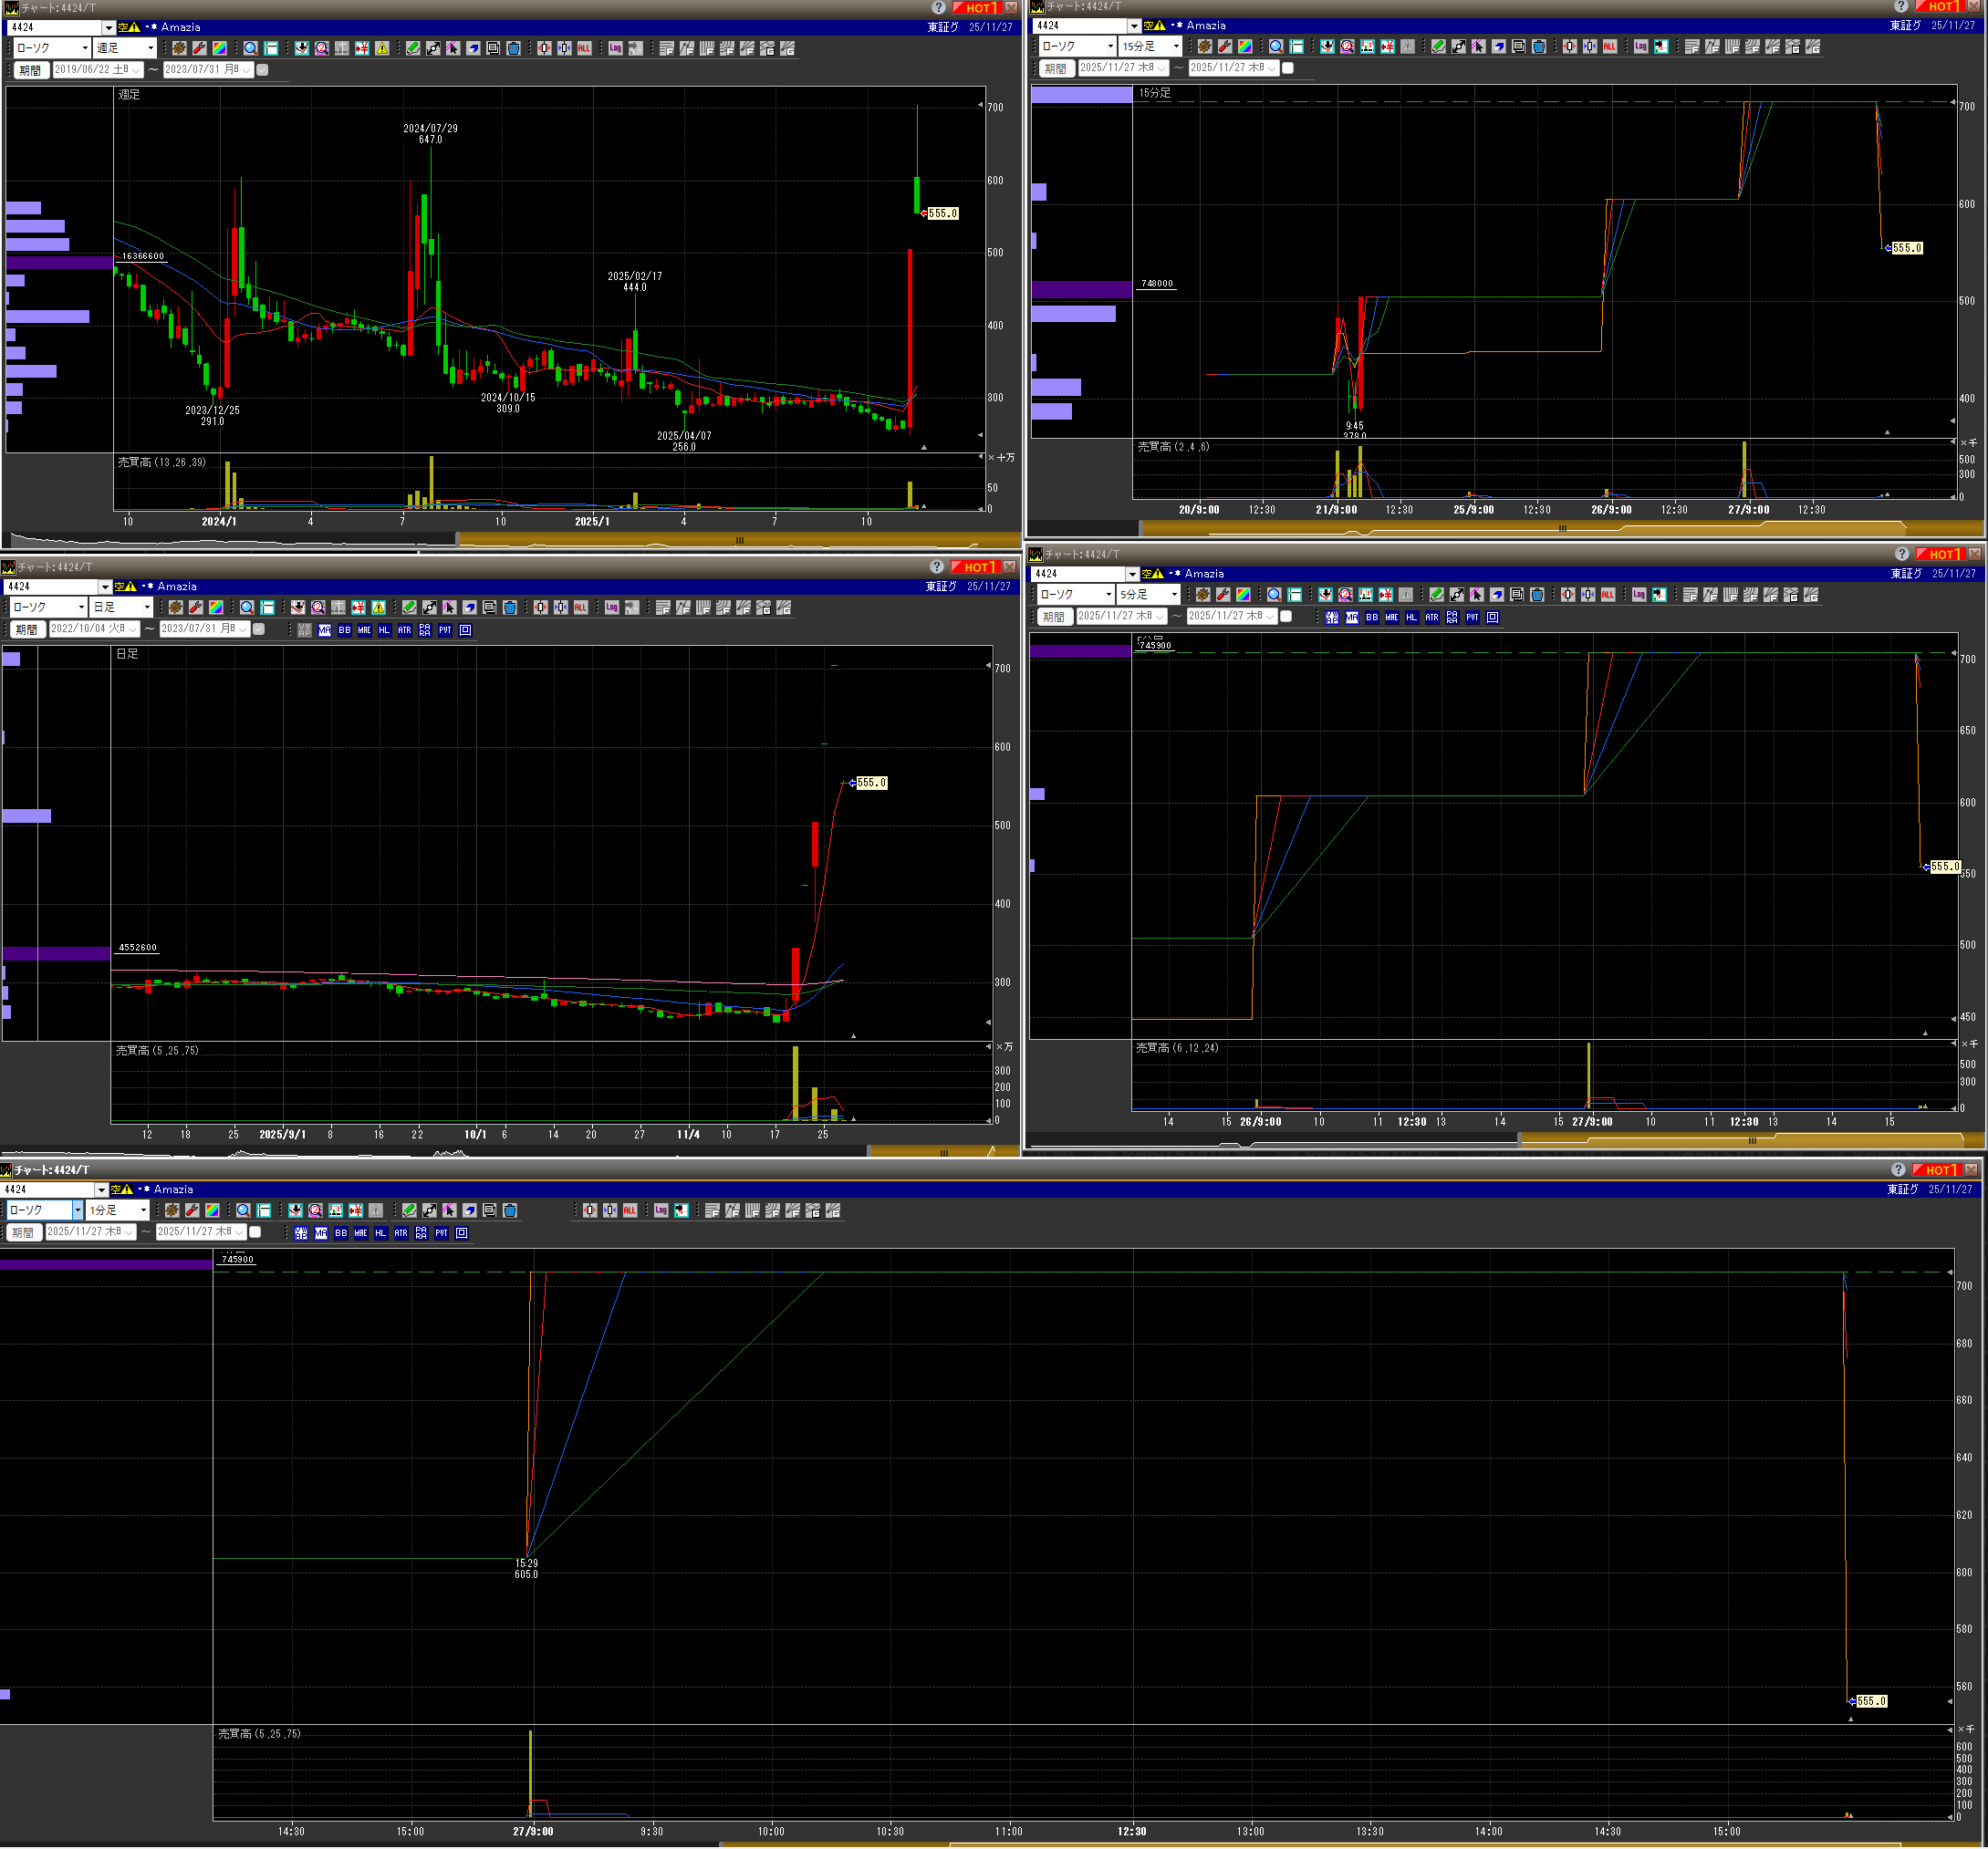Toggle the ATR indicator on 1-minute chart
This screenshot has height=1849, width=1988.
point(400,1233)
